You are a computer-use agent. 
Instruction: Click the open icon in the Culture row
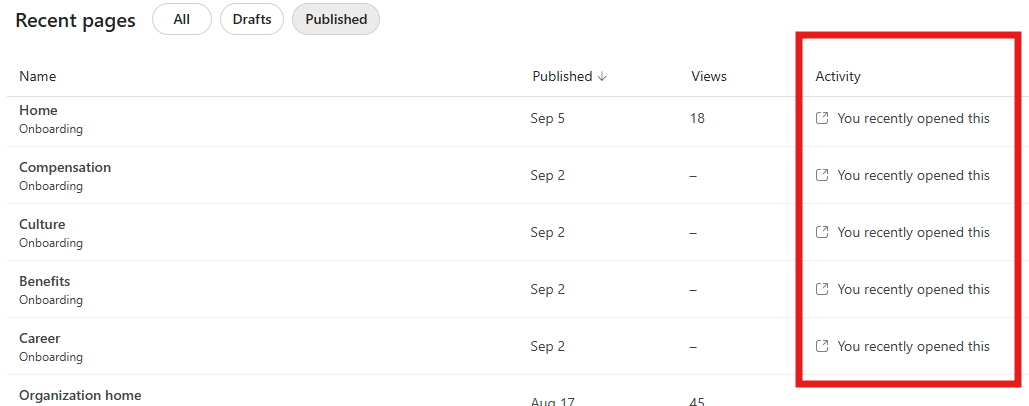pyautogui.click(x=822, y=232)
